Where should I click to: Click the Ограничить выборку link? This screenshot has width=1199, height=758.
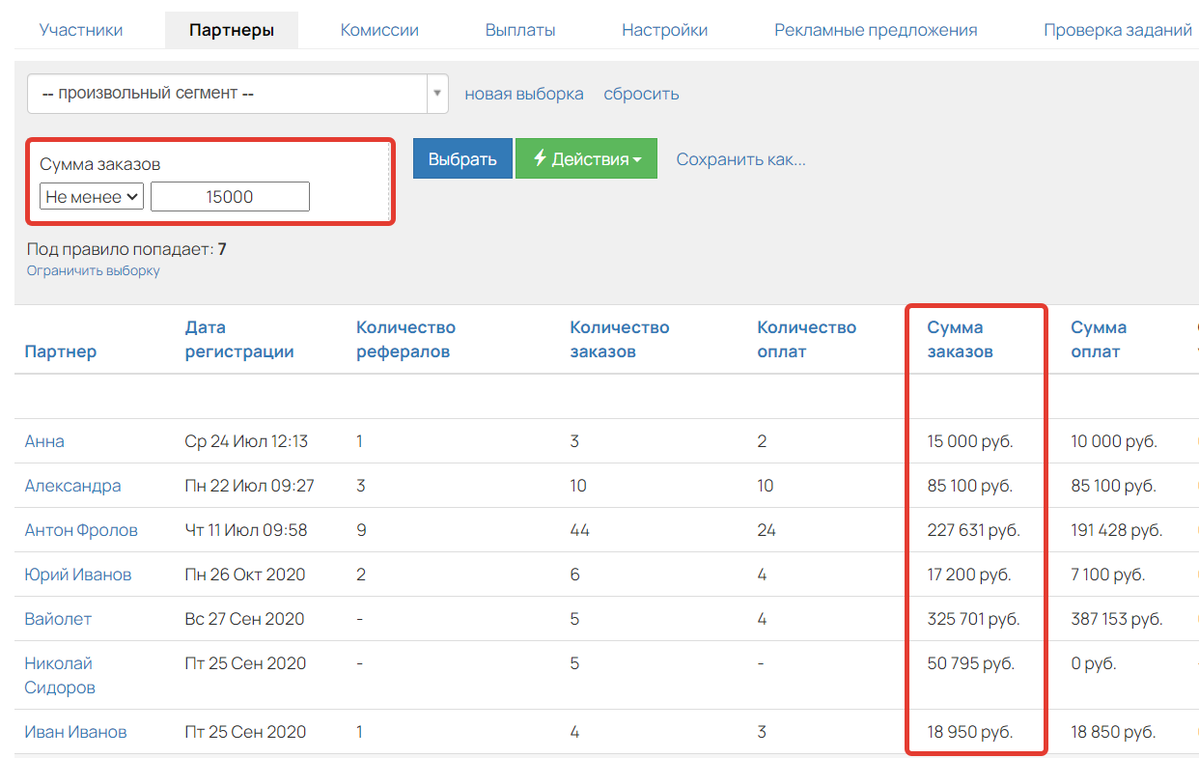[x=93, y=271]
